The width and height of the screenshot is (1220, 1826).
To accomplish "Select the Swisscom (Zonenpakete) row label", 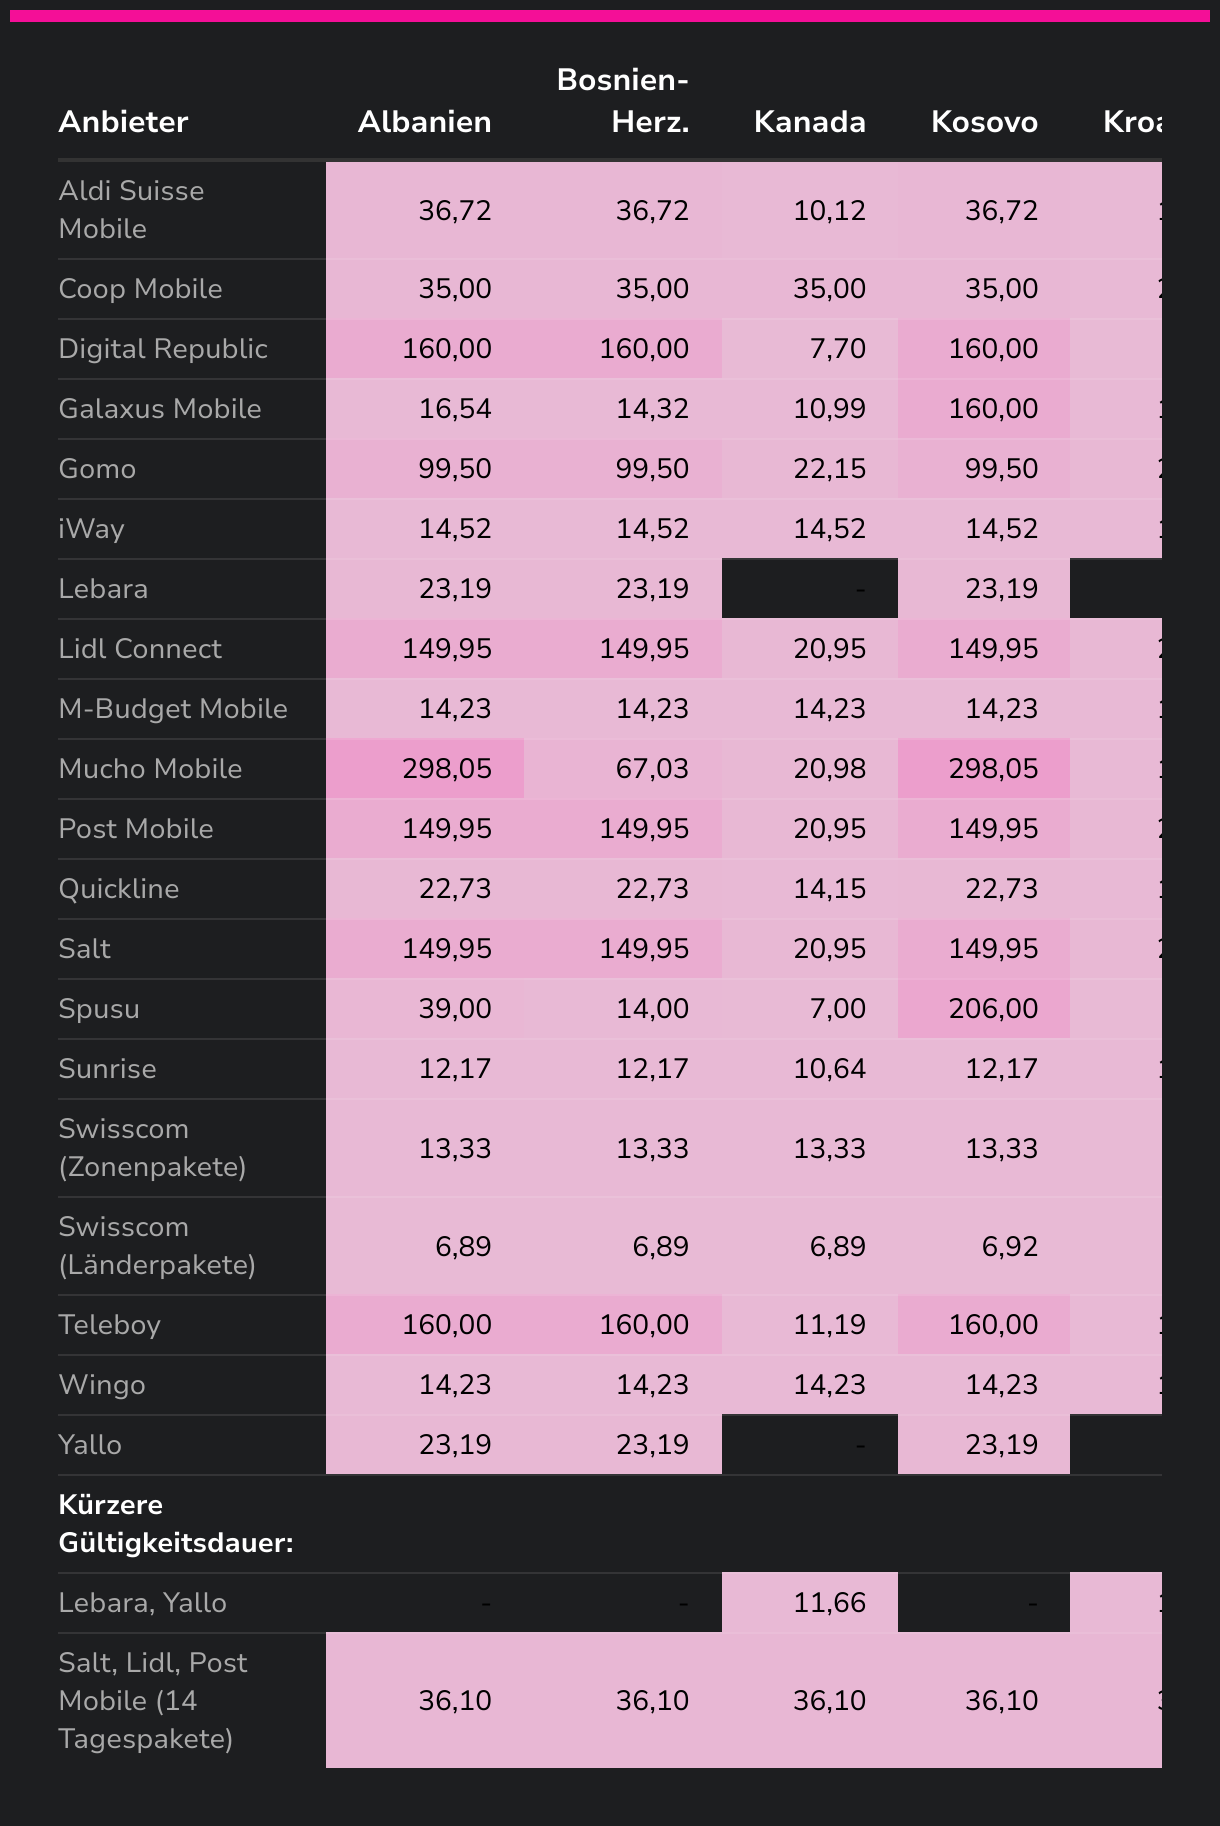I will click(x=152, y=1148).
